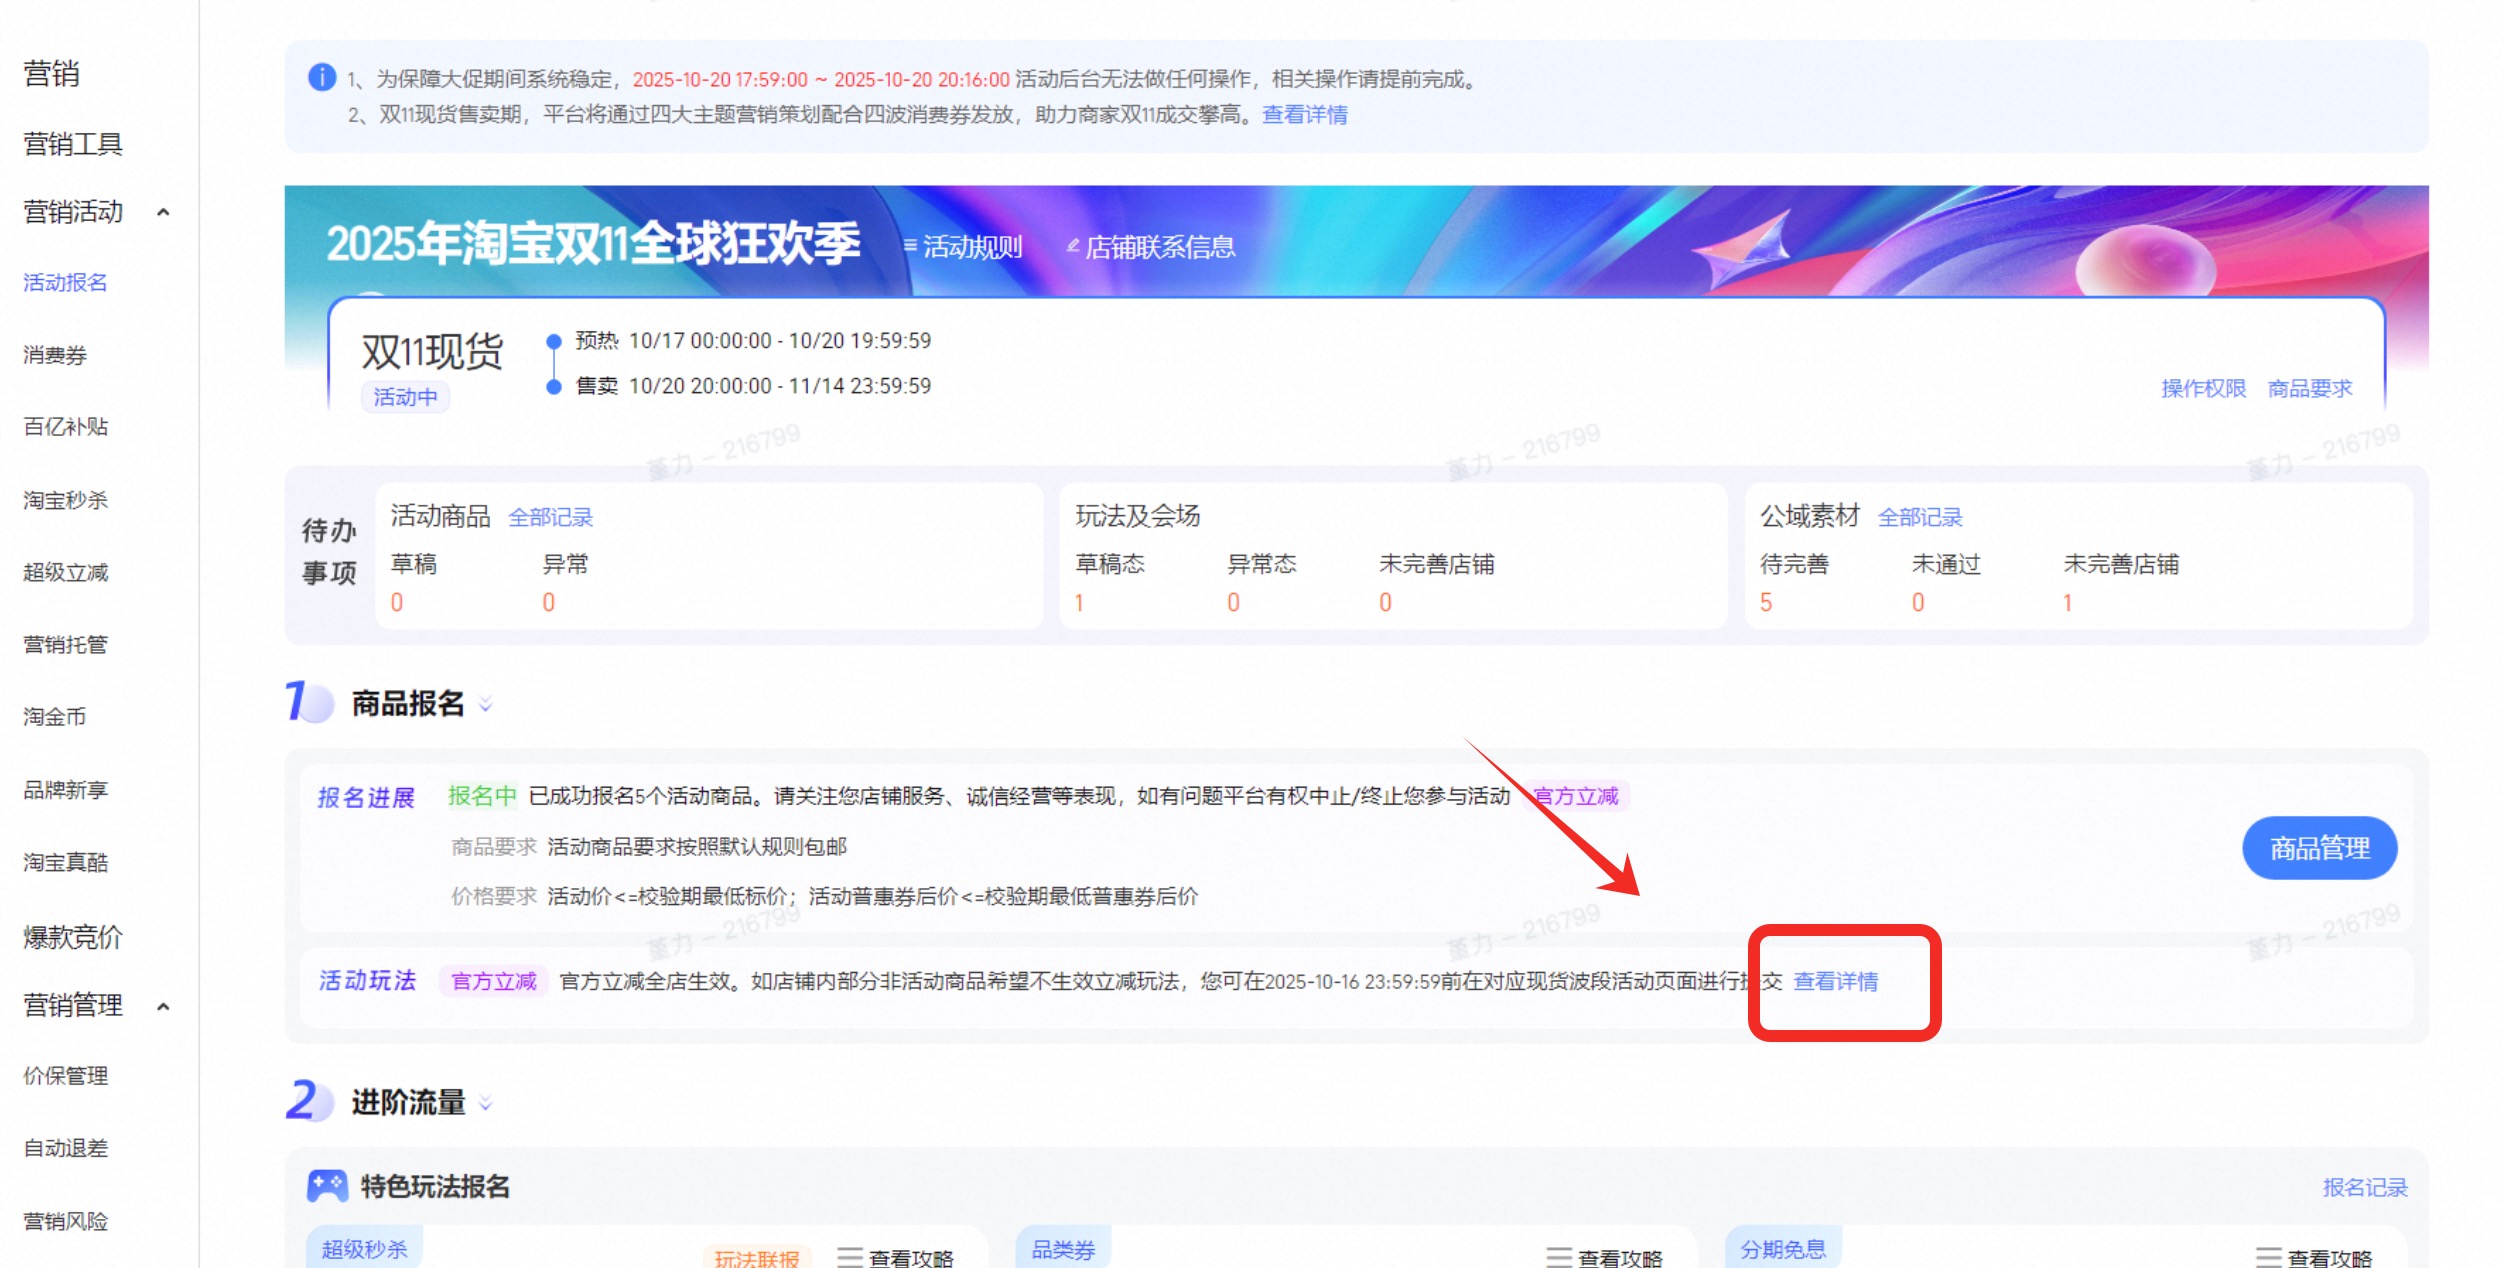This screenshot has width=2504, height=1268.
Task: Click the 草稿 count under 活动商品
Action: tap(397, 602)
